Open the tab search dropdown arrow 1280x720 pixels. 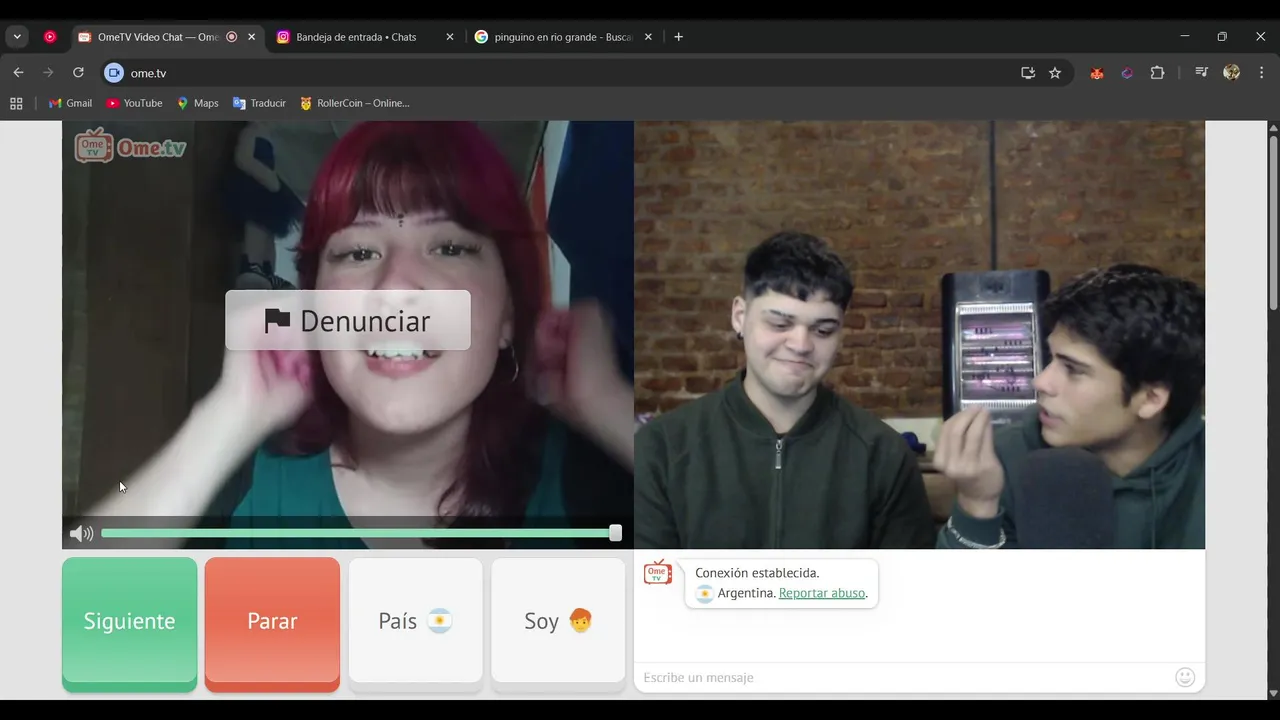(17, 37)
